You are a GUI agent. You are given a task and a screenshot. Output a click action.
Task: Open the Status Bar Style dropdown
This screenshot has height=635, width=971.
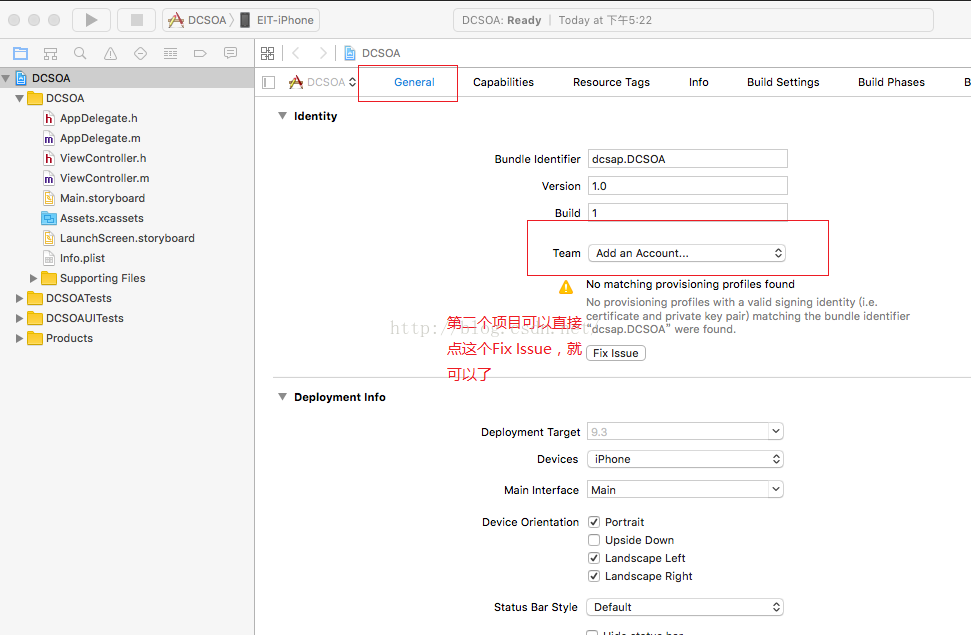point(685,607)
